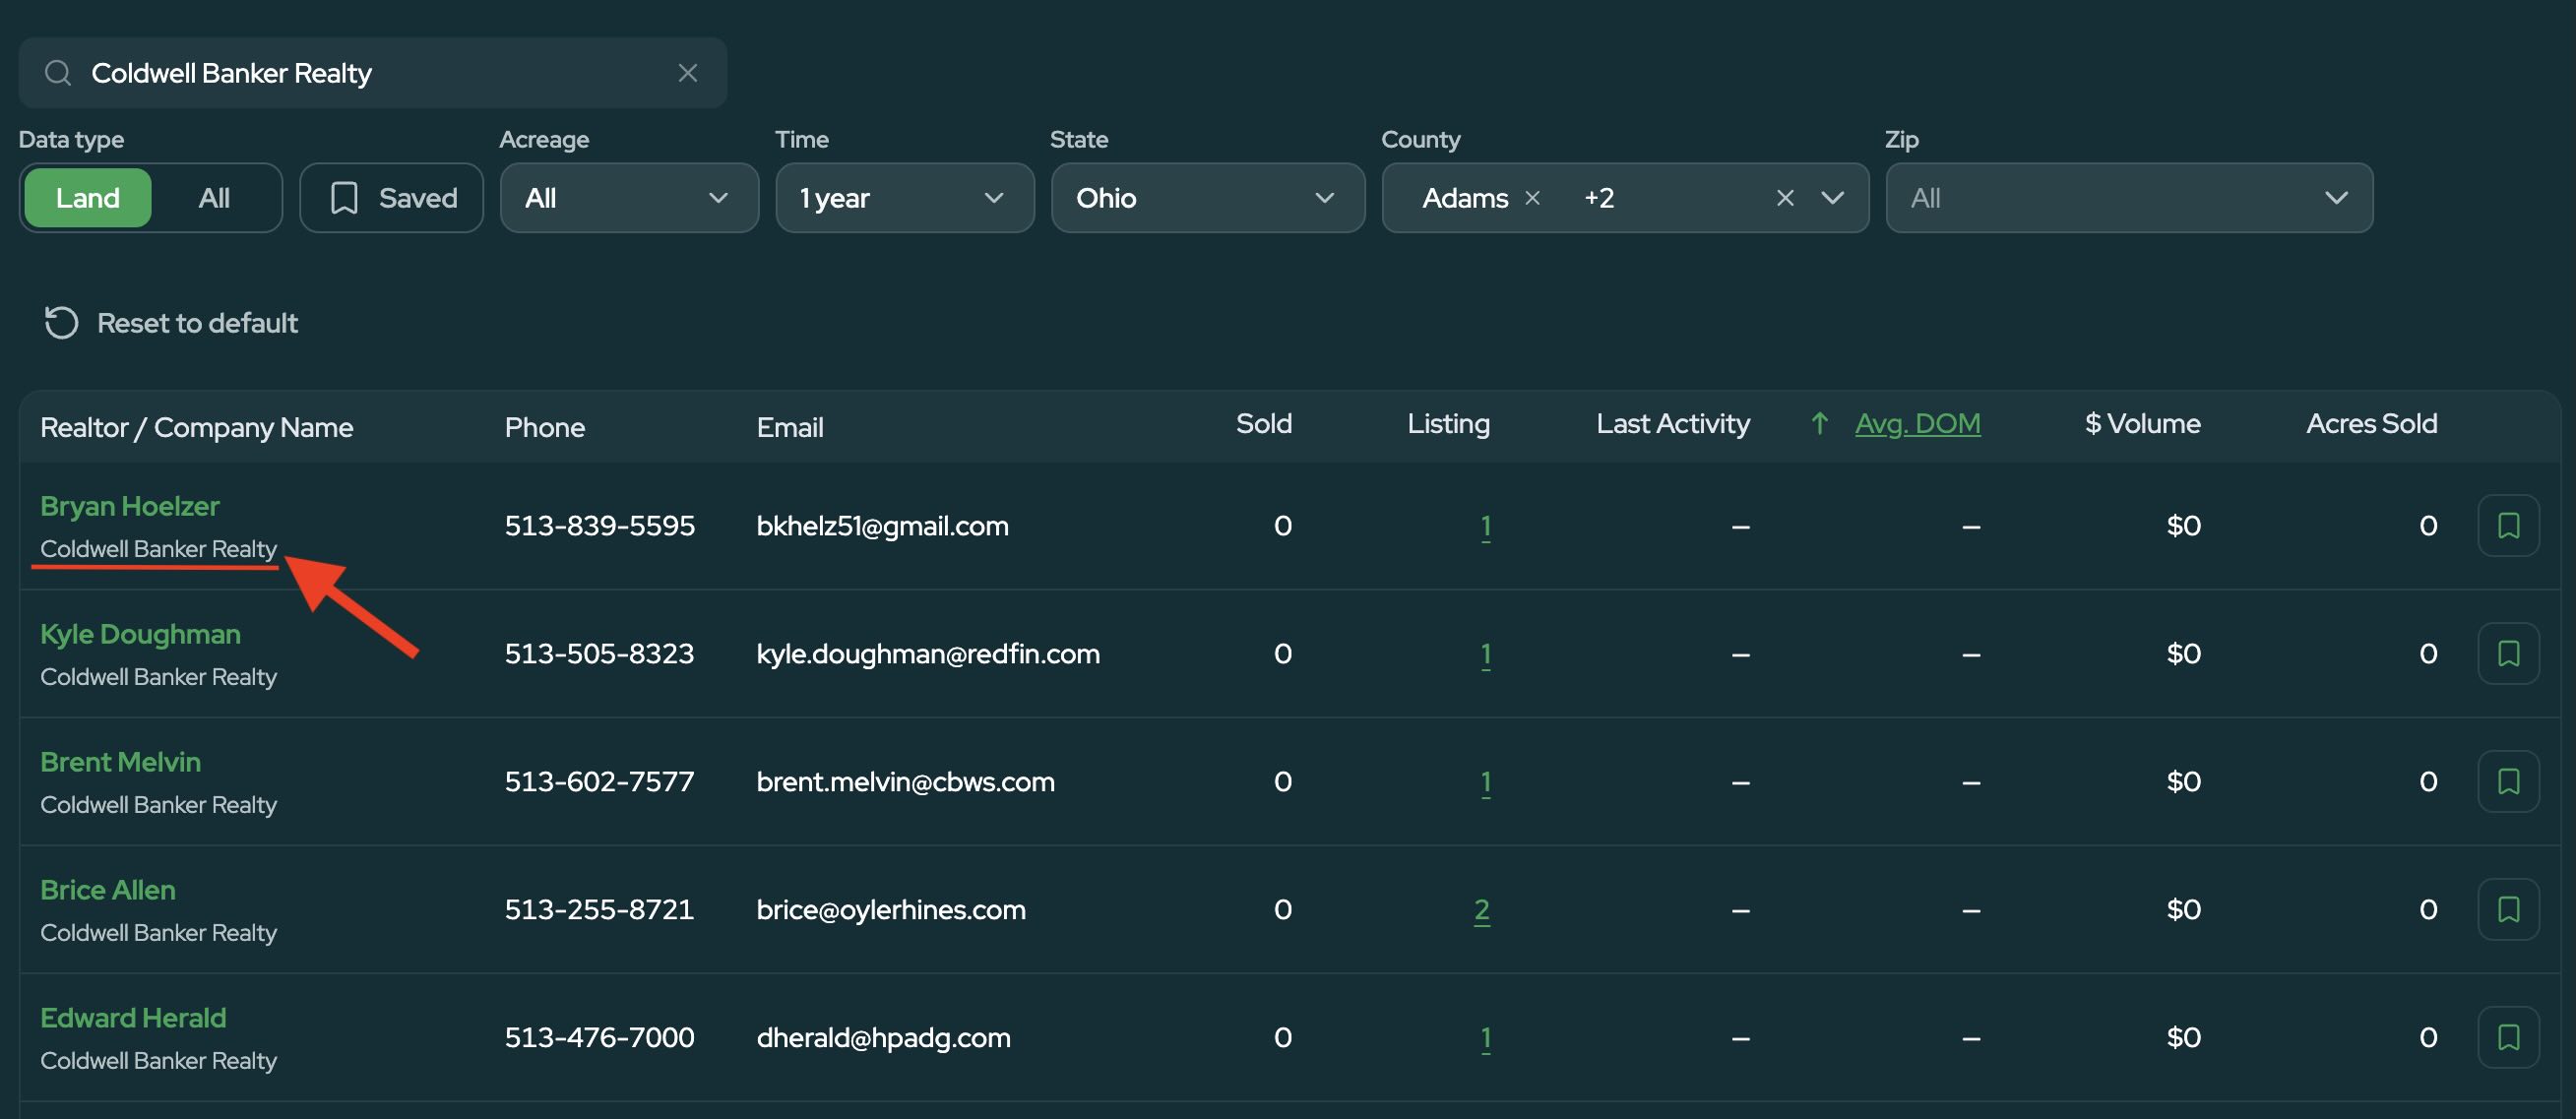
Task: Click the Phone column header
Action: click(544, 428)
